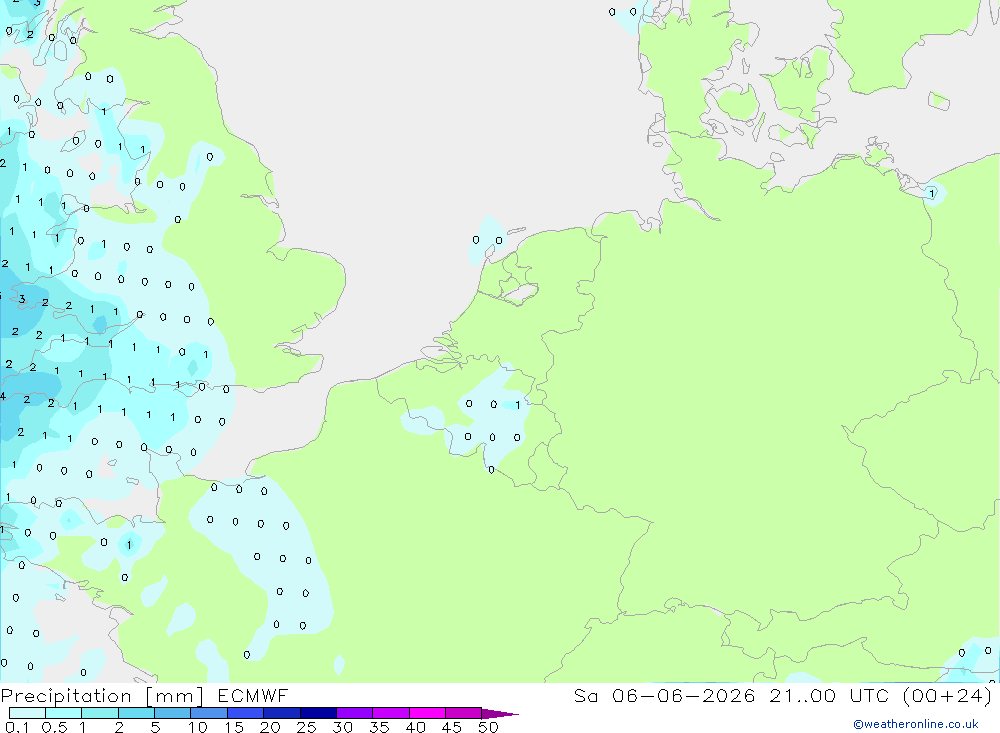Click the legend swatch between 40 and 45
Screen dimensions: 1000x733
pos(427,713)
